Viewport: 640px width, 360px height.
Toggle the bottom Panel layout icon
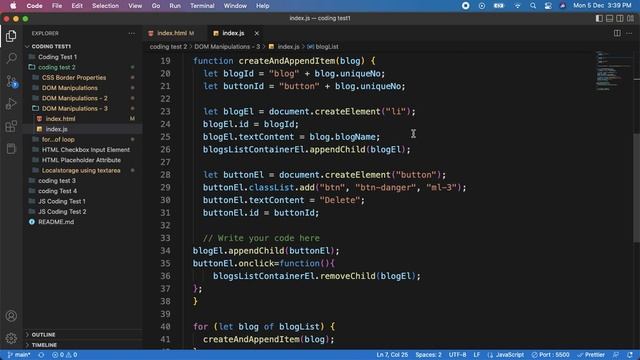(609, 18)
